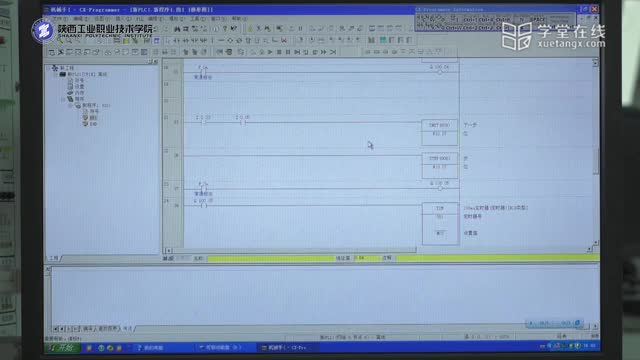640x360 pixels.
Task: Click the find binoculars toolbar icon
Action: pos(177,29)
